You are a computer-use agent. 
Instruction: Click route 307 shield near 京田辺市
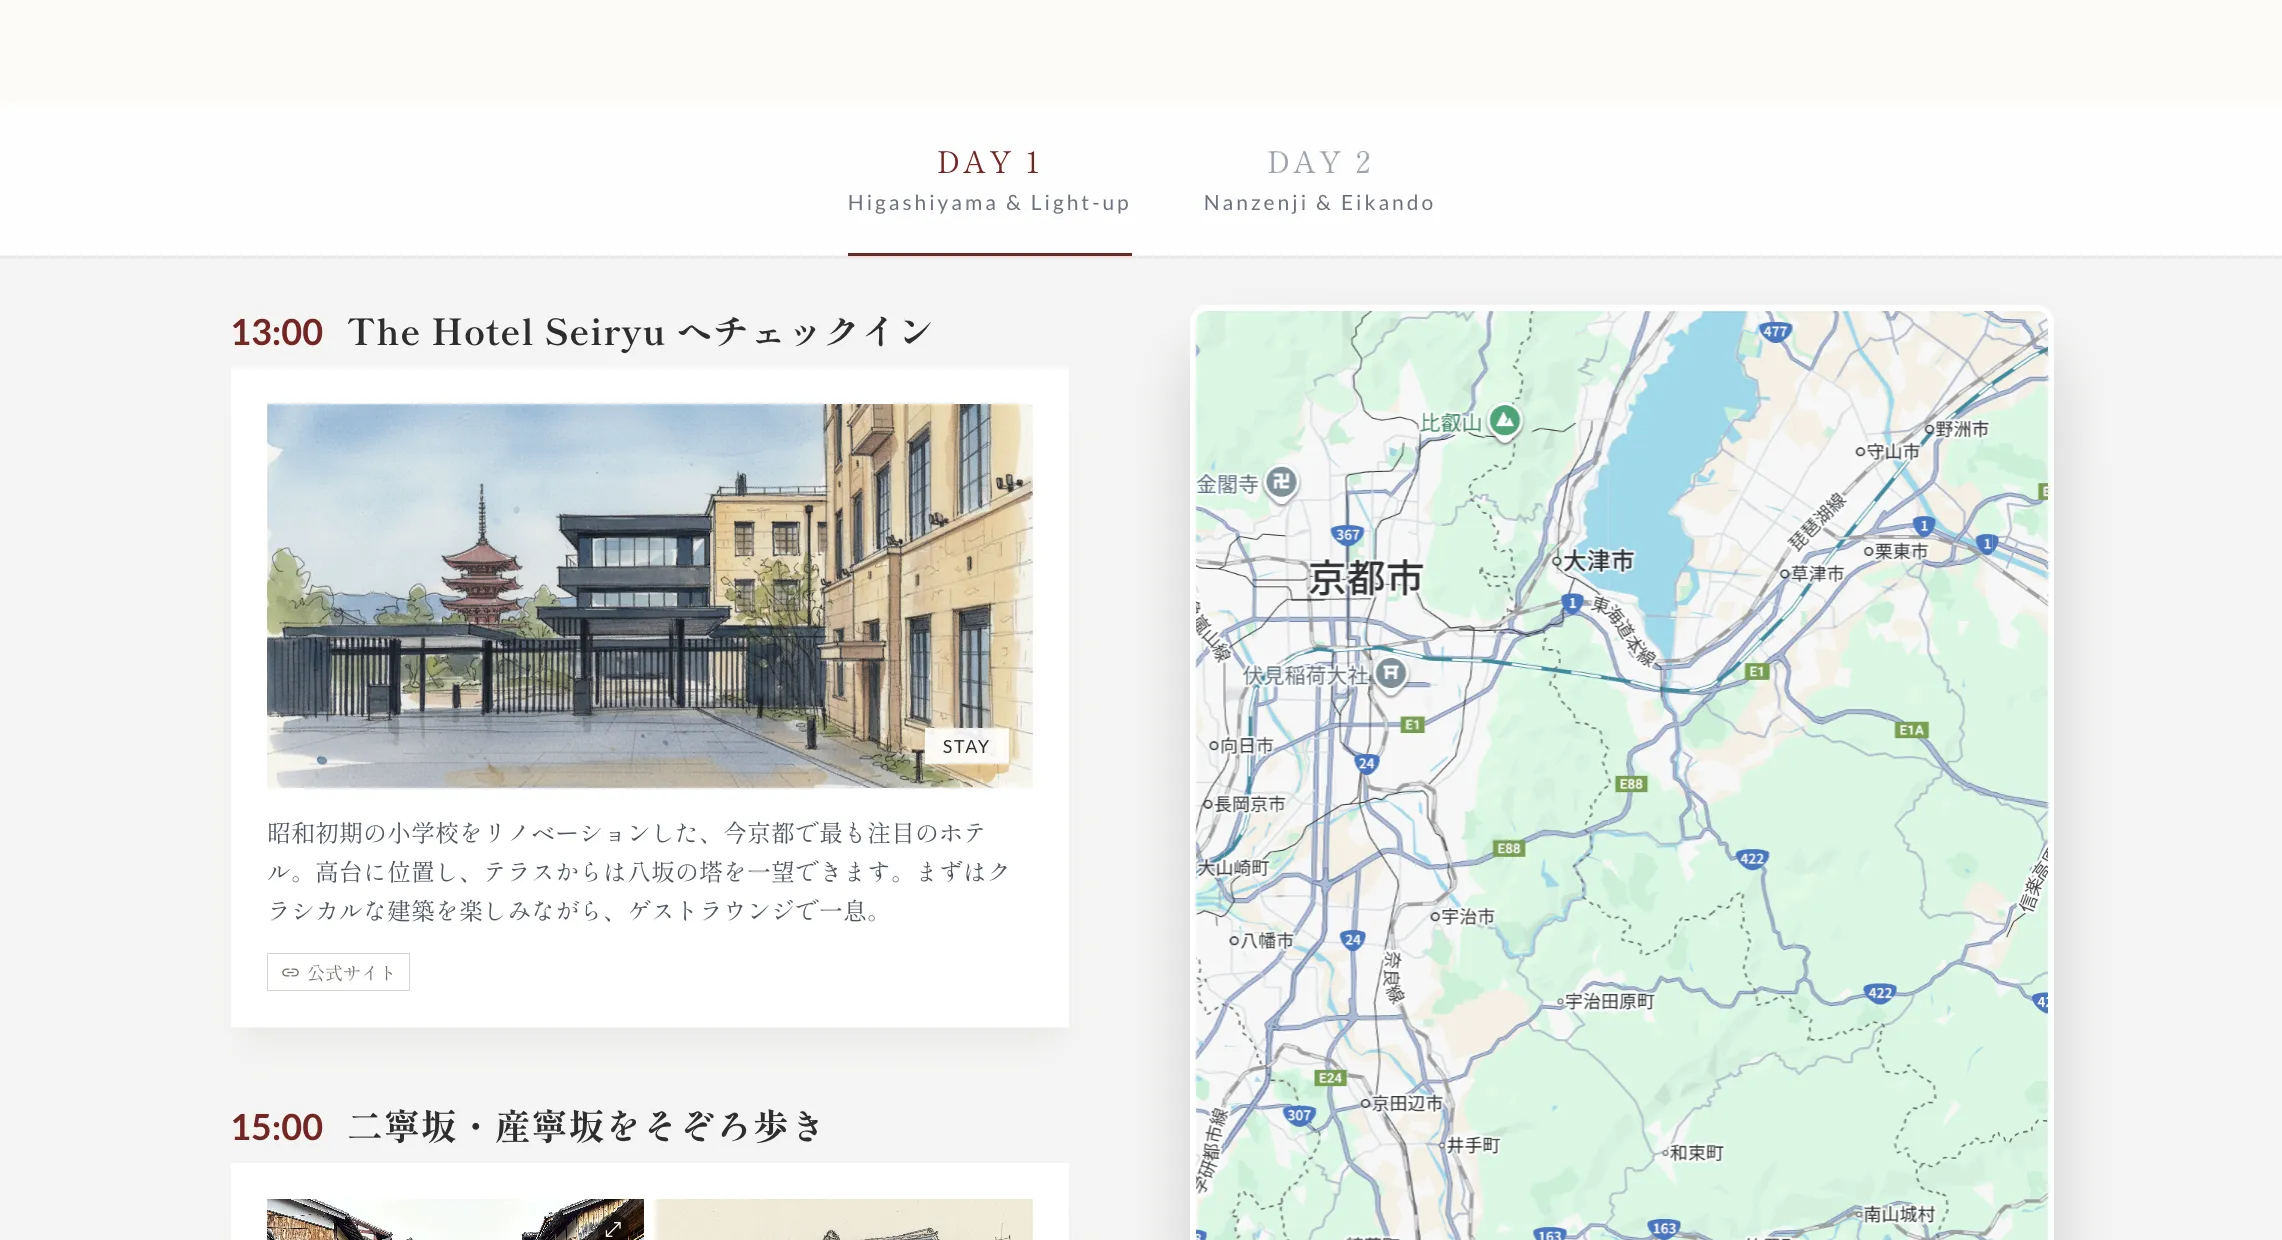coord(1298,1115)
